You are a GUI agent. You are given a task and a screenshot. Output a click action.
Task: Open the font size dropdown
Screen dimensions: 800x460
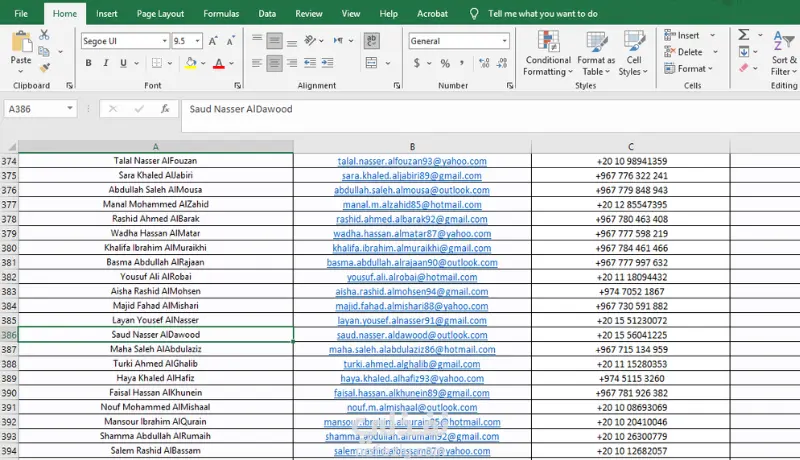click(197, 41)
